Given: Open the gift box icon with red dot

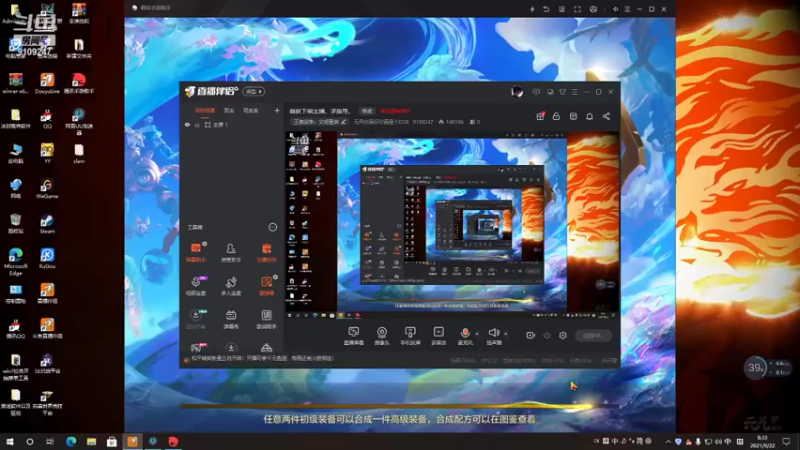Looking at the screenshot, I should click(x=540, y=116).
